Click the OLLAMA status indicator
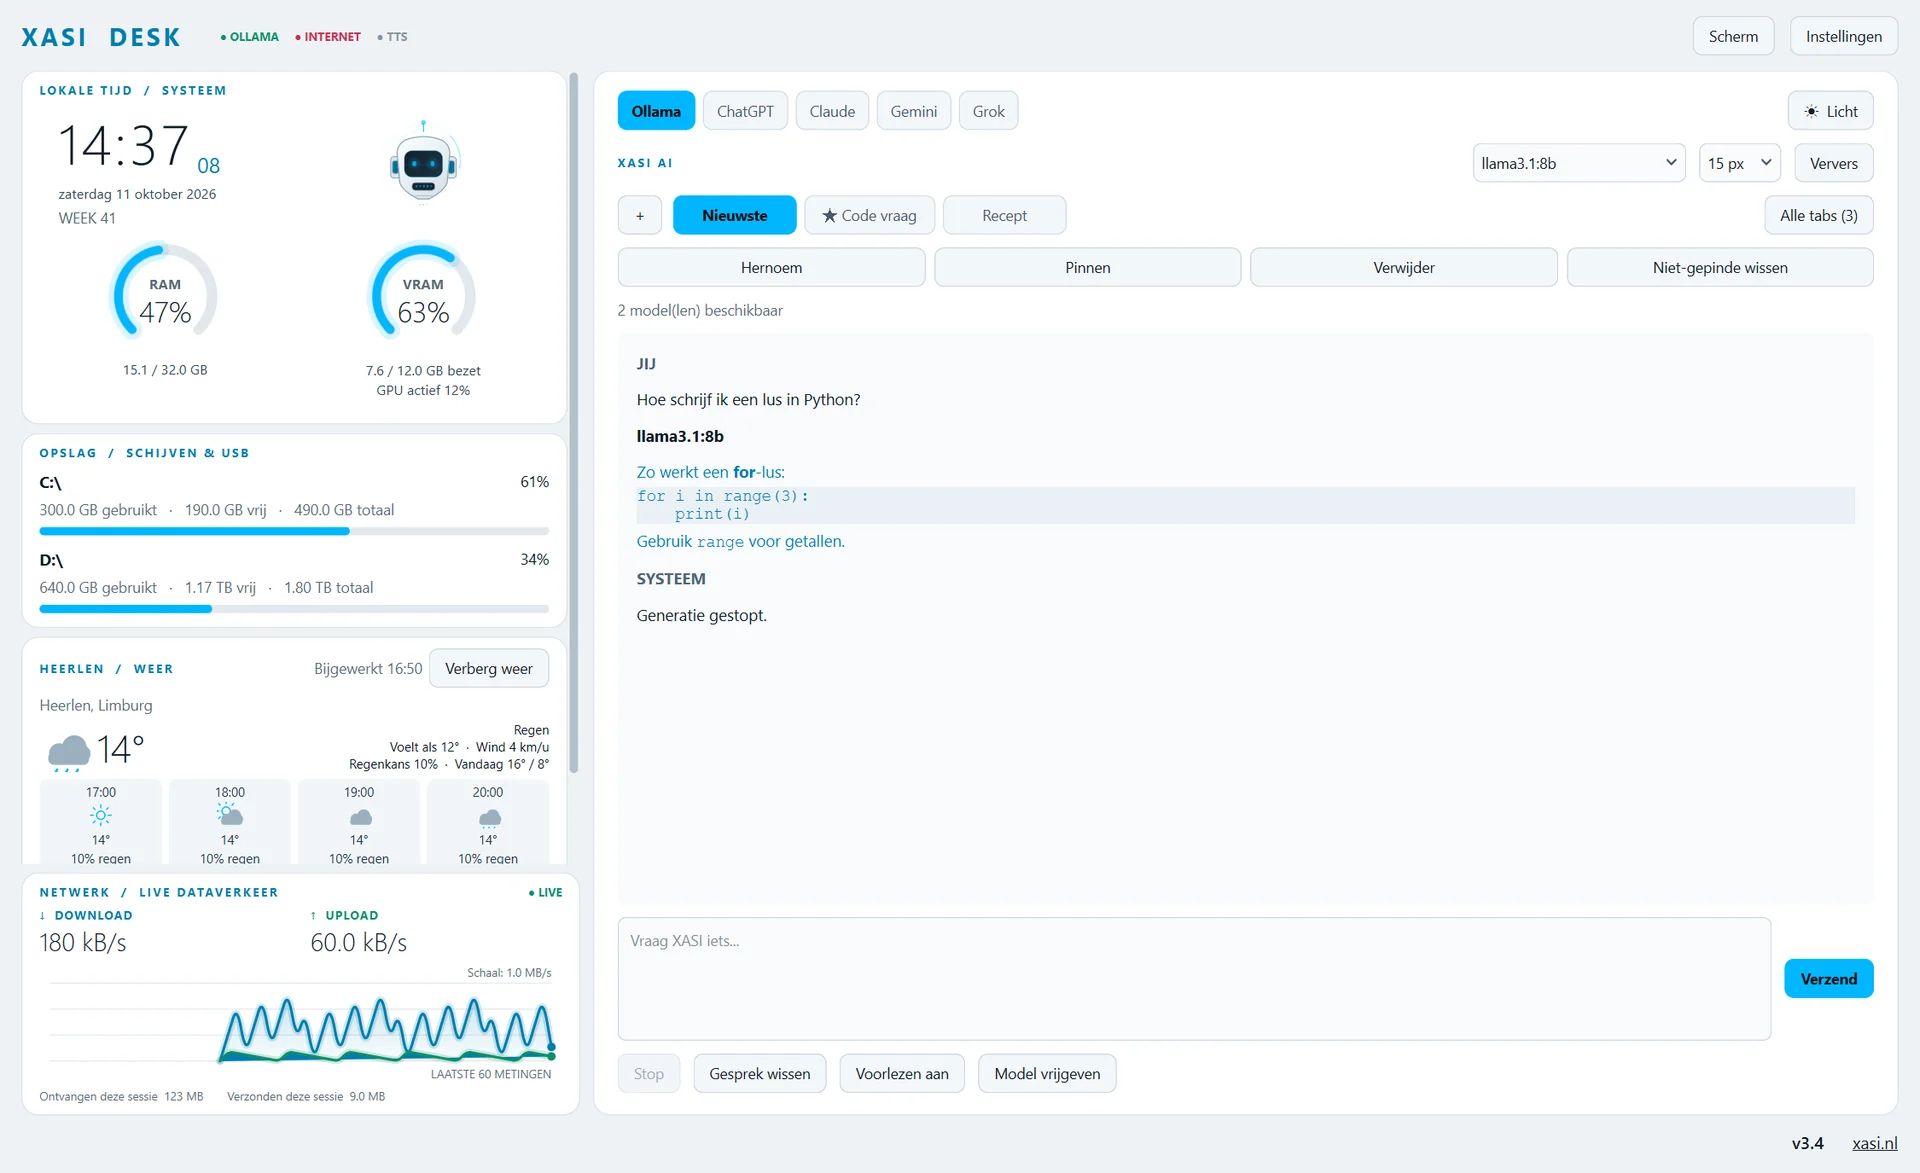The height and width of the screenshot is (1173, 1920). (x=250, y=37)
